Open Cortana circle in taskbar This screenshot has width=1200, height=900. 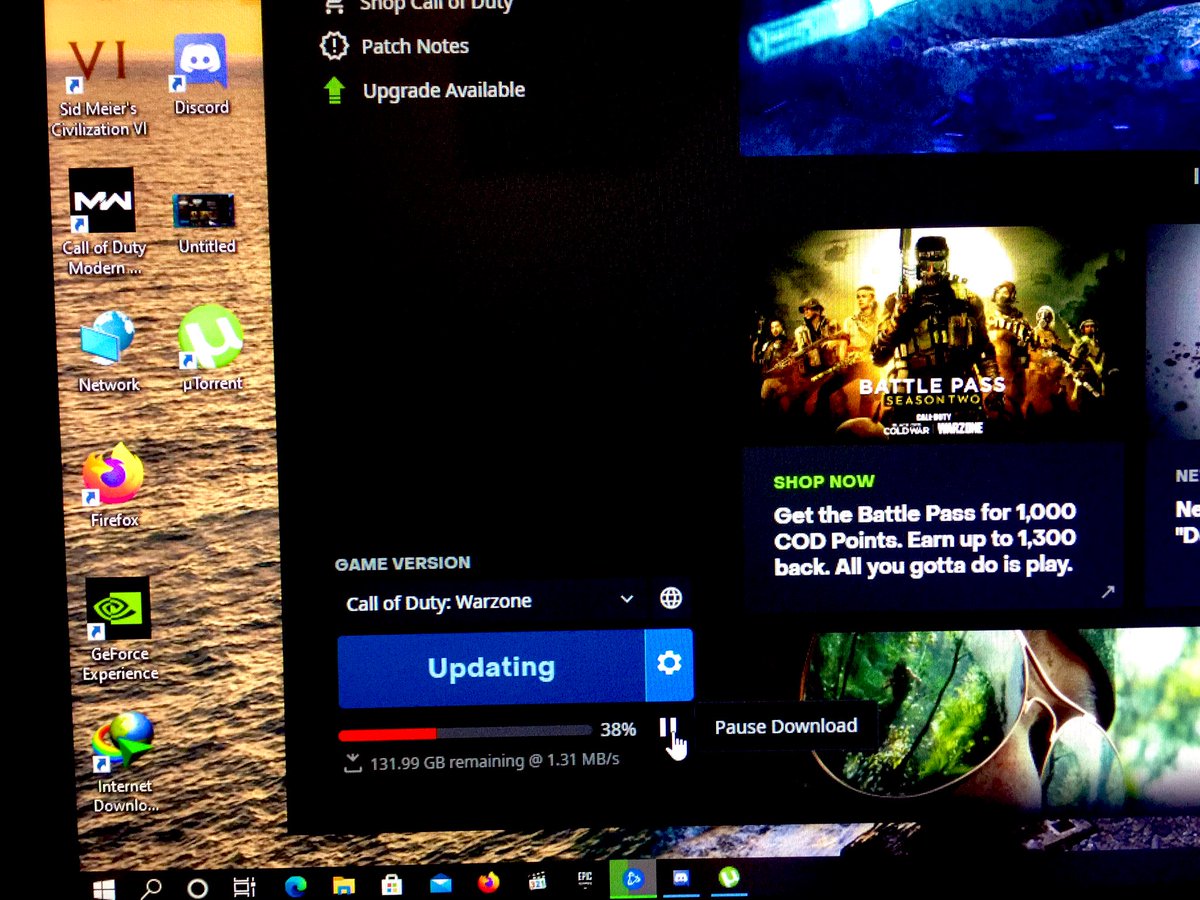[x=198, y=888]
